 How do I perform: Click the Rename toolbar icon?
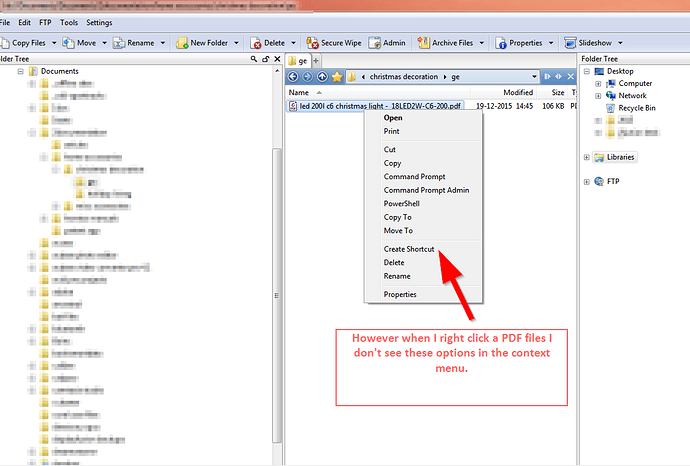click(x=119, y=43)
